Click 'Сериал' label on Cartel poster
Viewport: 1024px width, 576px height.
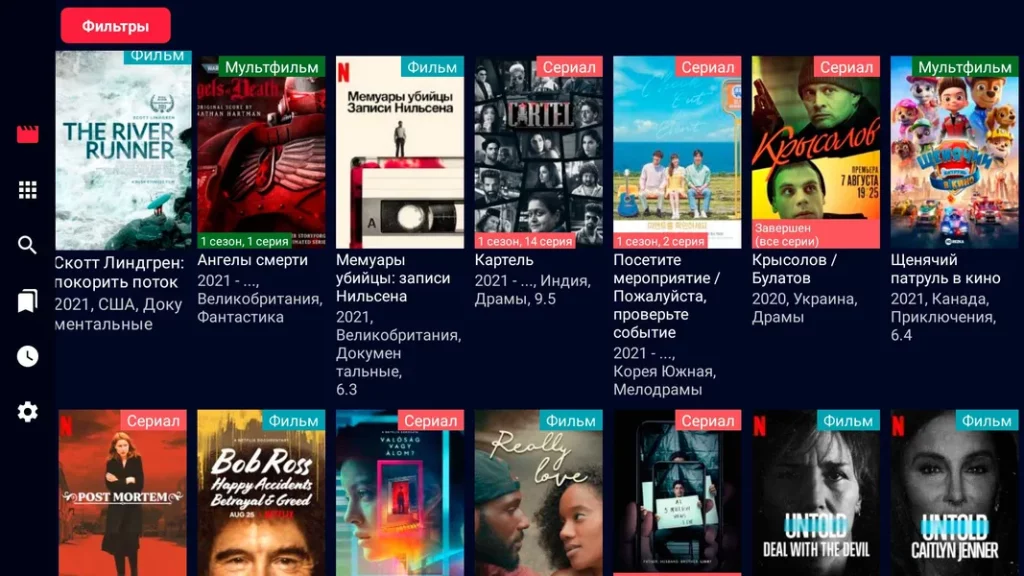point(569,67)
